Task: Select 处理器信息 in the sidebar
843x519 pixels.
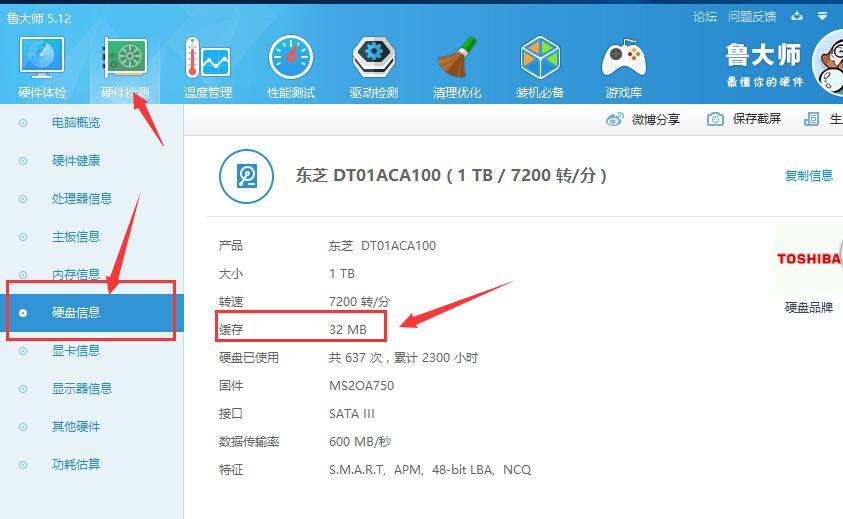Action: pos(82,198)
